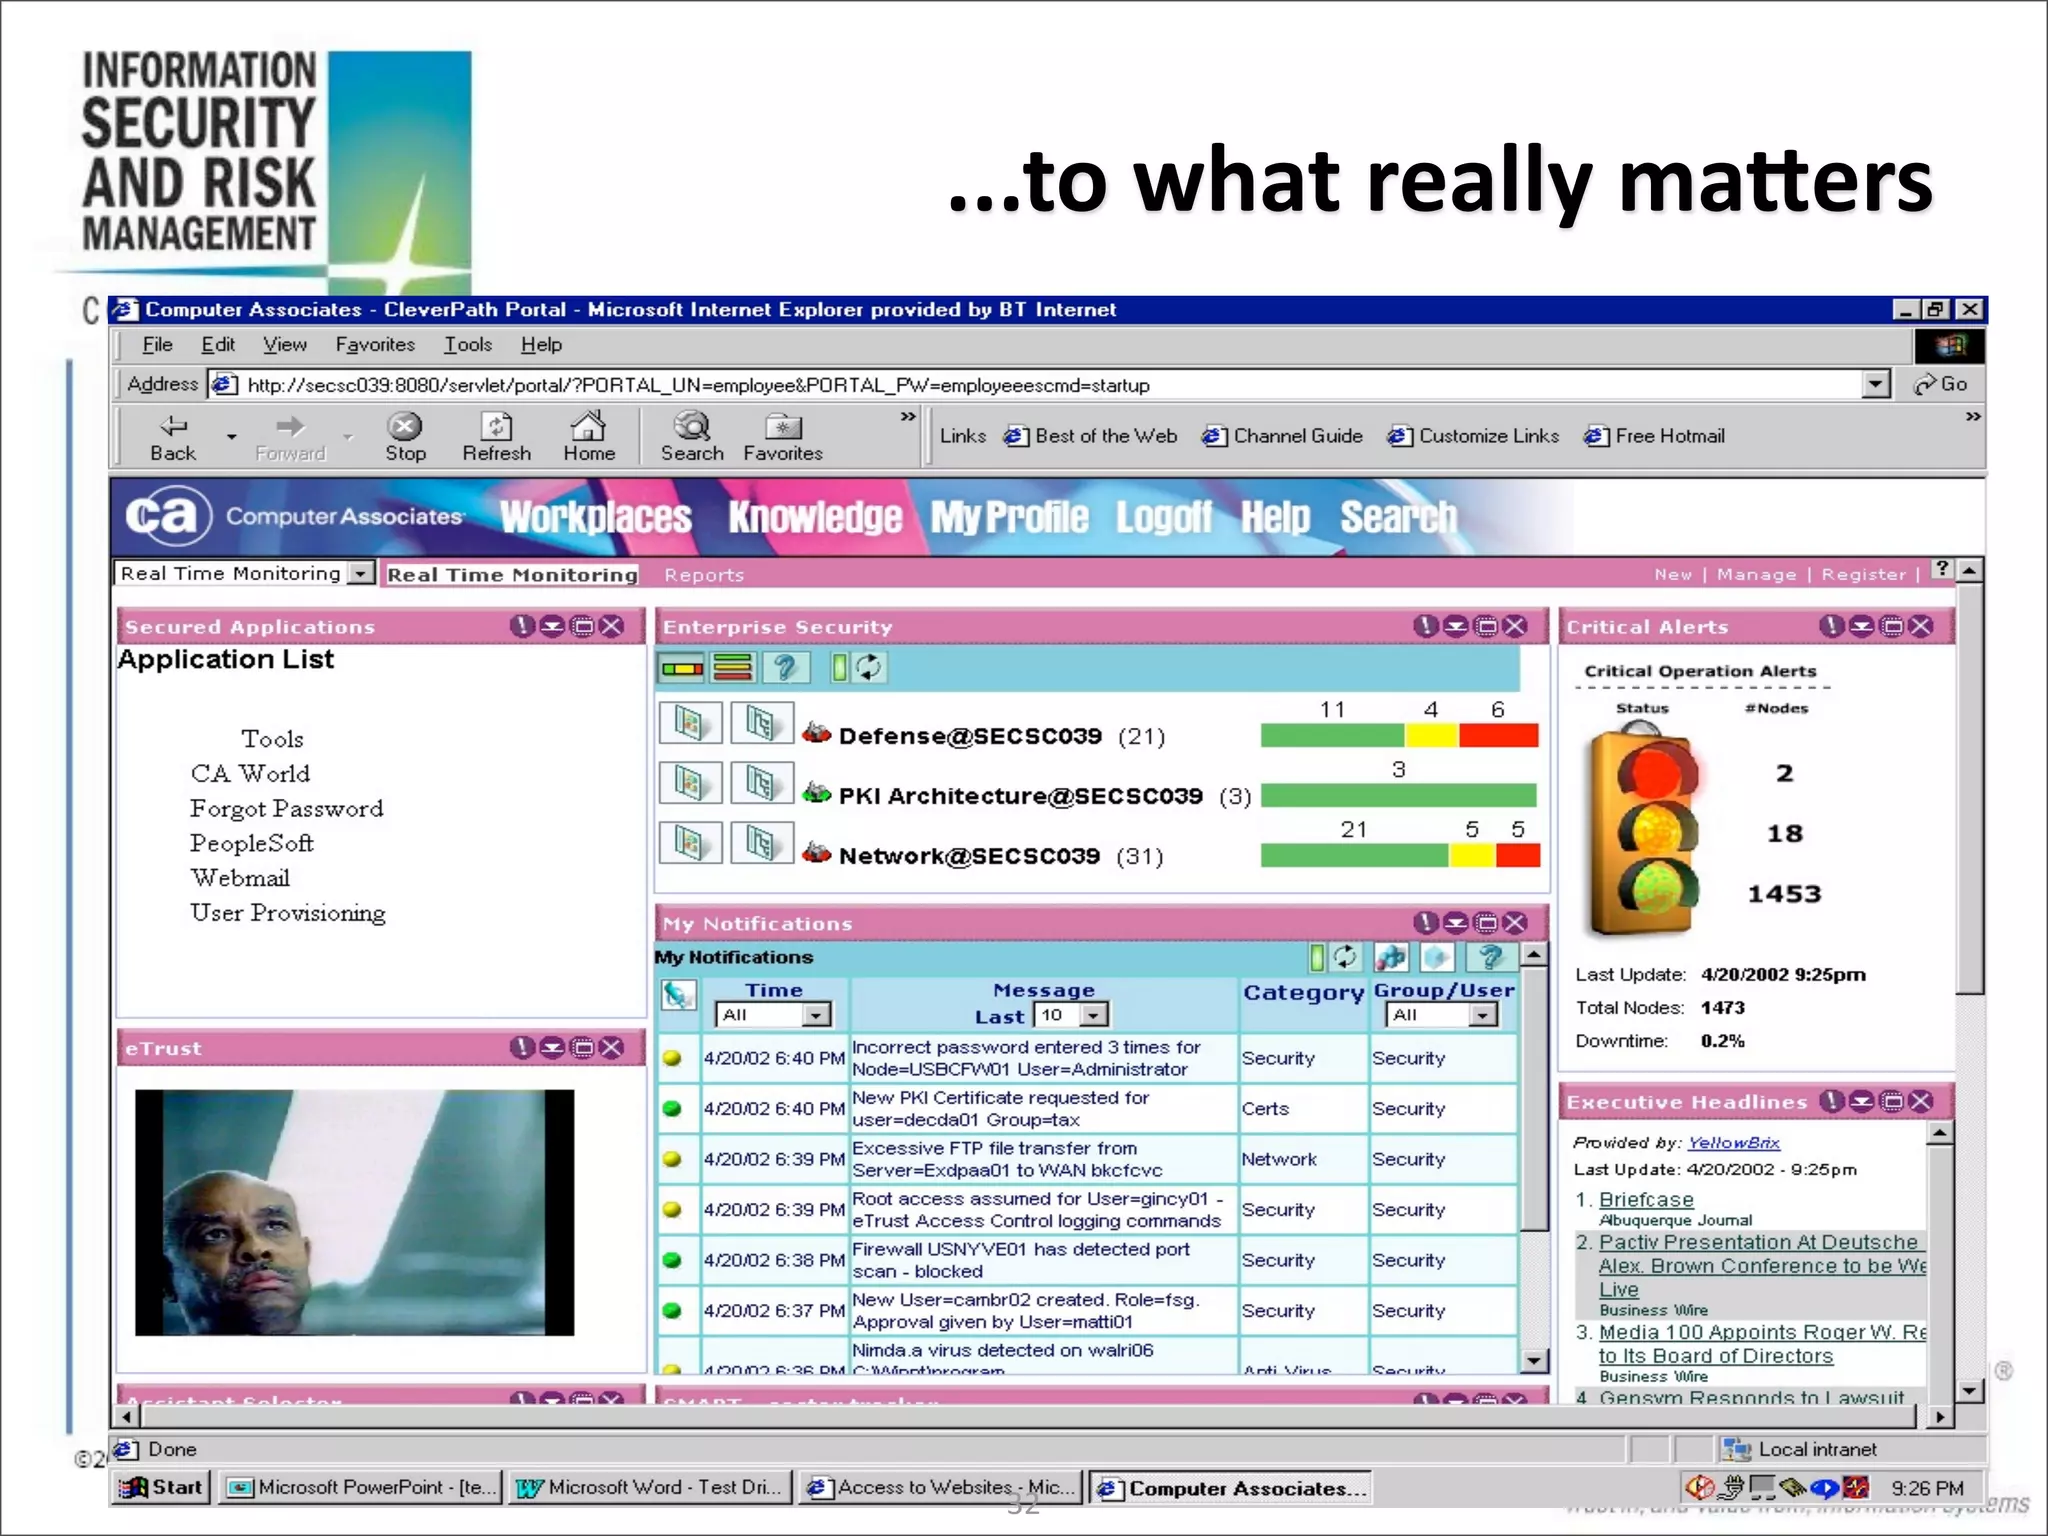Expand the Last 10 messages count dropdown
Screen dimensions: 2048x1536
click(x=1094, y=1015)
